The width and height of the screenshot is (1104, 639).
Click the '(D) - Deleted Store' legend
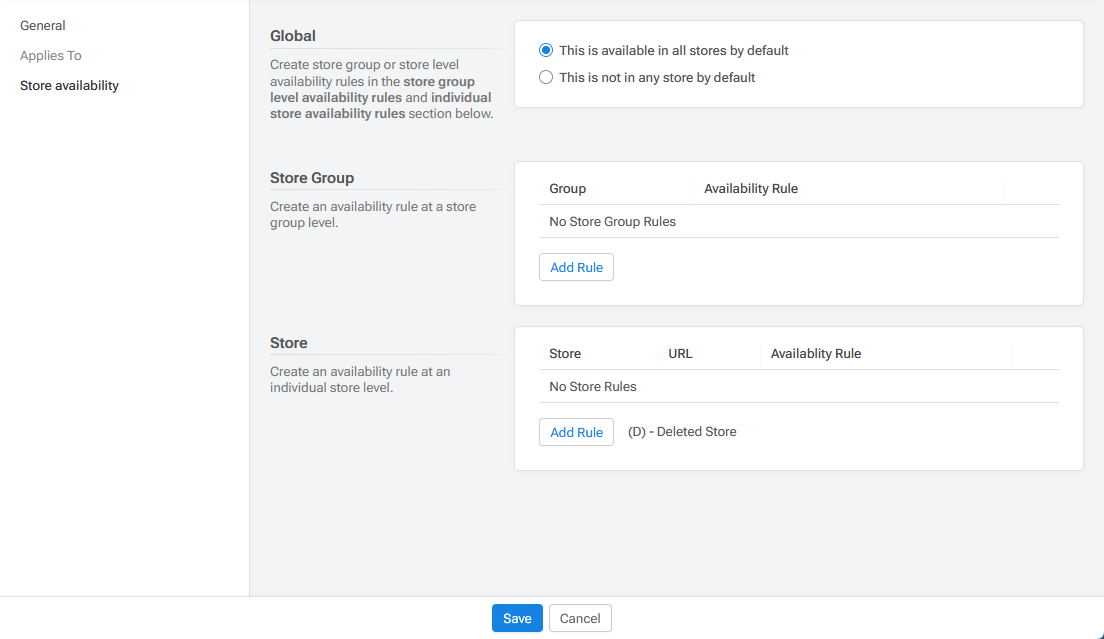pyautogui.click(x=682, y=432)
